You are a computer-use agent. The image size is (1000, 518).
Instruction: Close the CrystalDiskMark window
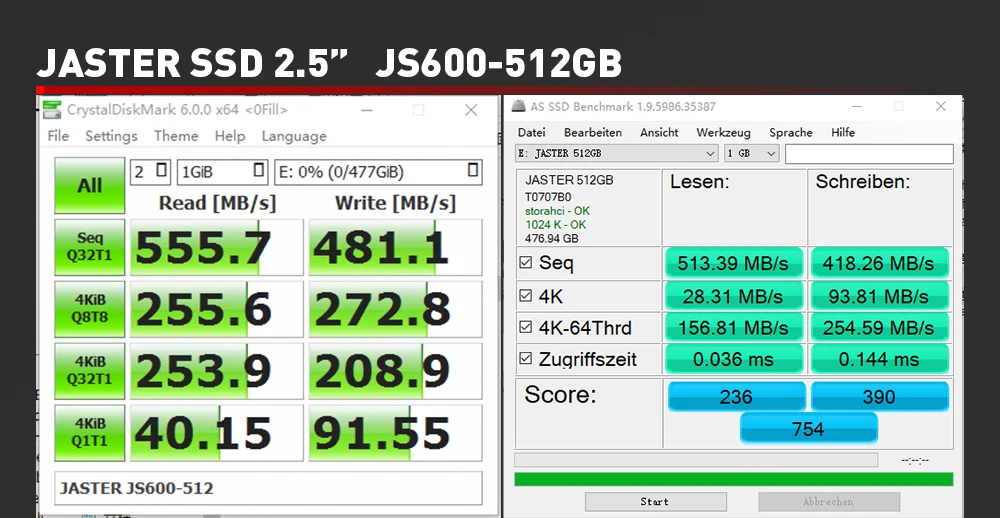coord(471,110)
